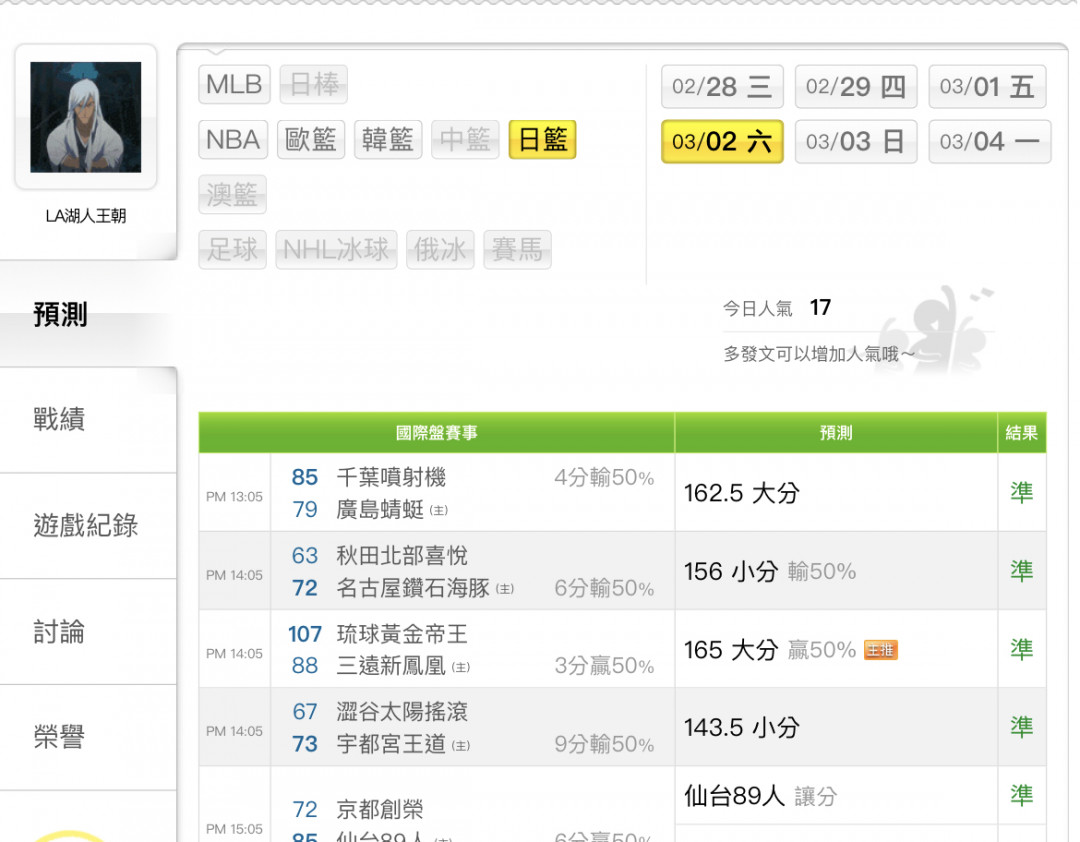Pick the 中籃 league filter
The height and width of the screenshot is (842, 1080).
pyautogui.click(x=465, y=140)
